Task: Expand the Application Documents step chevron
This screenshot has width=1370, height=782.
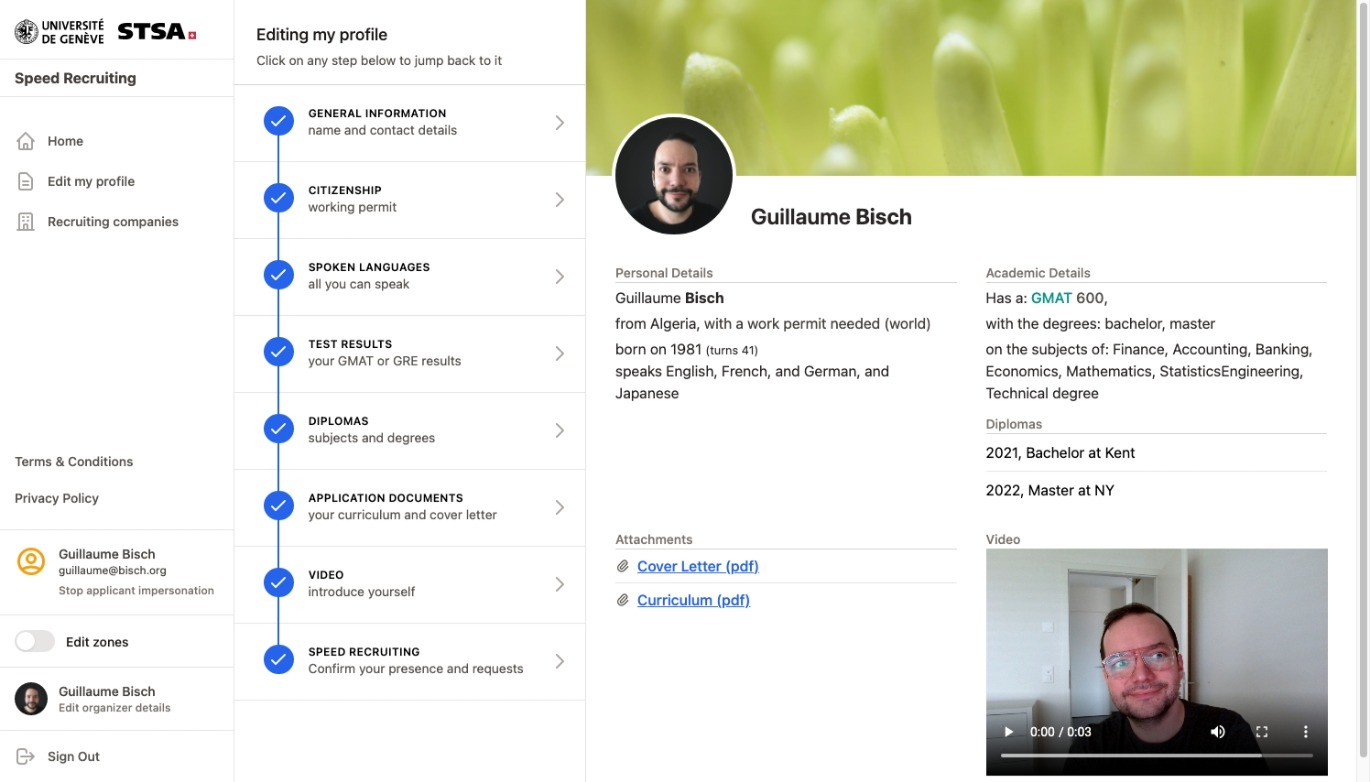Action: tap(559, 507)
